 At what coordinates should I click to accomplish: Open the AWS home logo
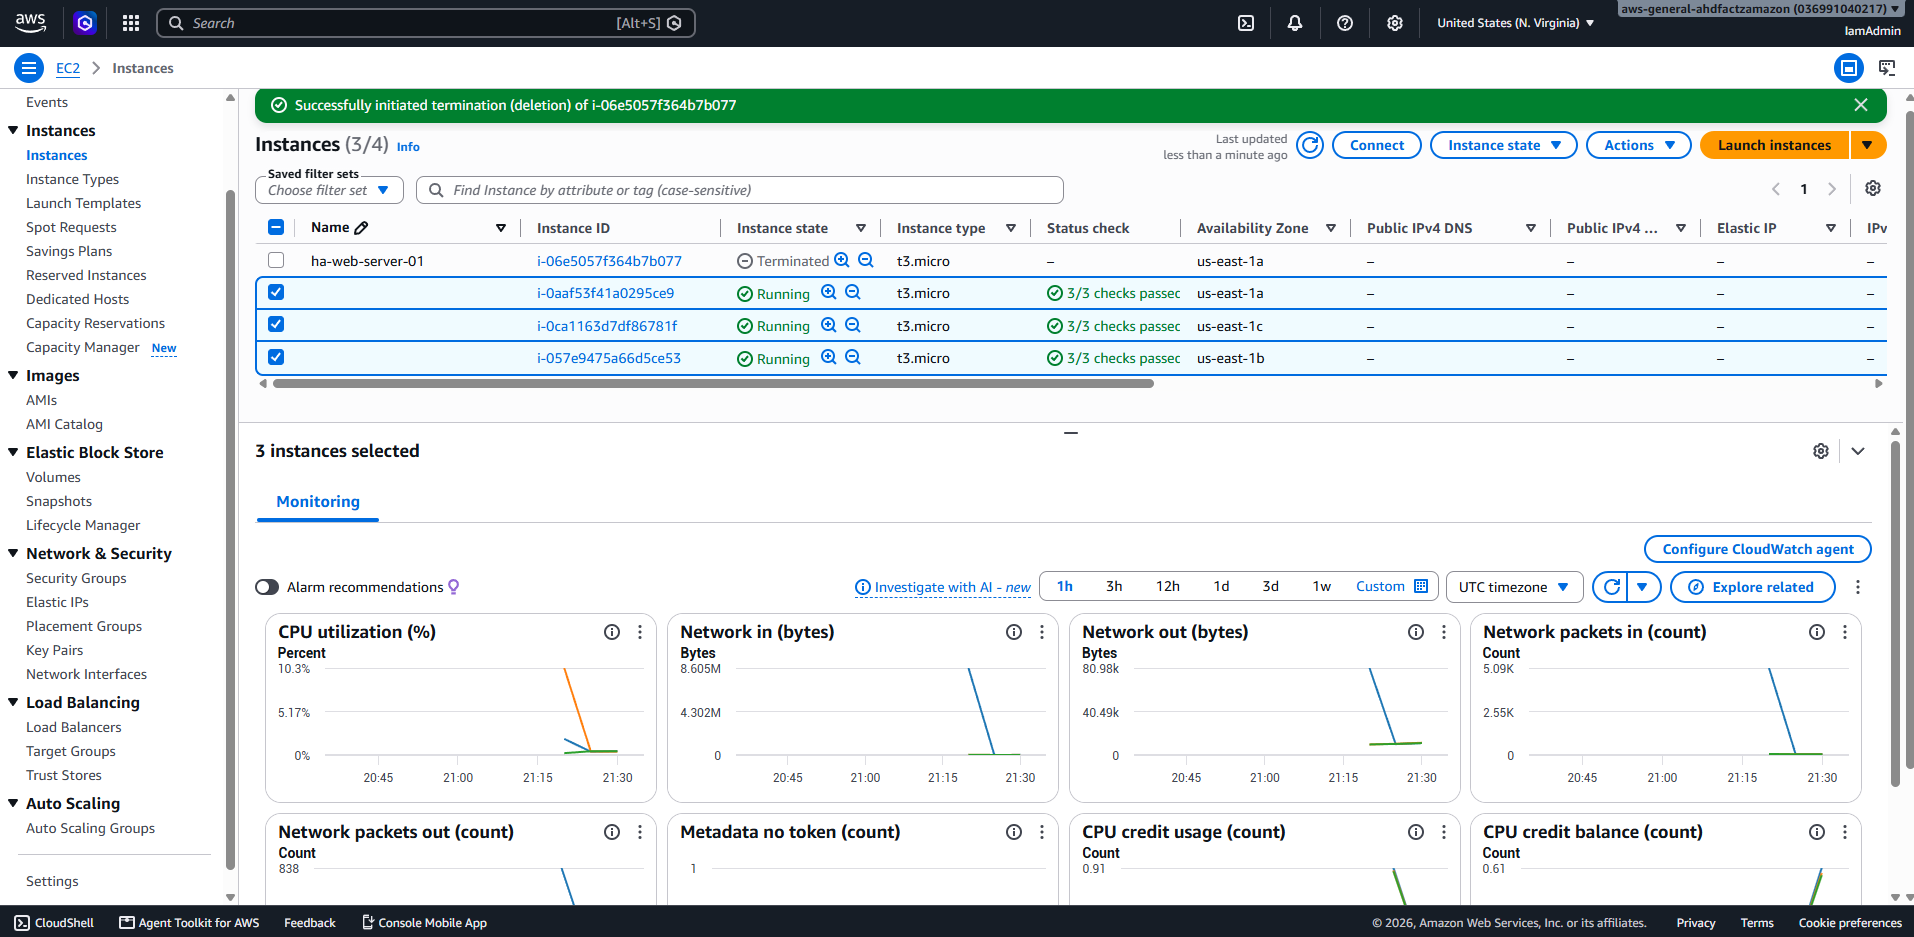tap(31, 23)
